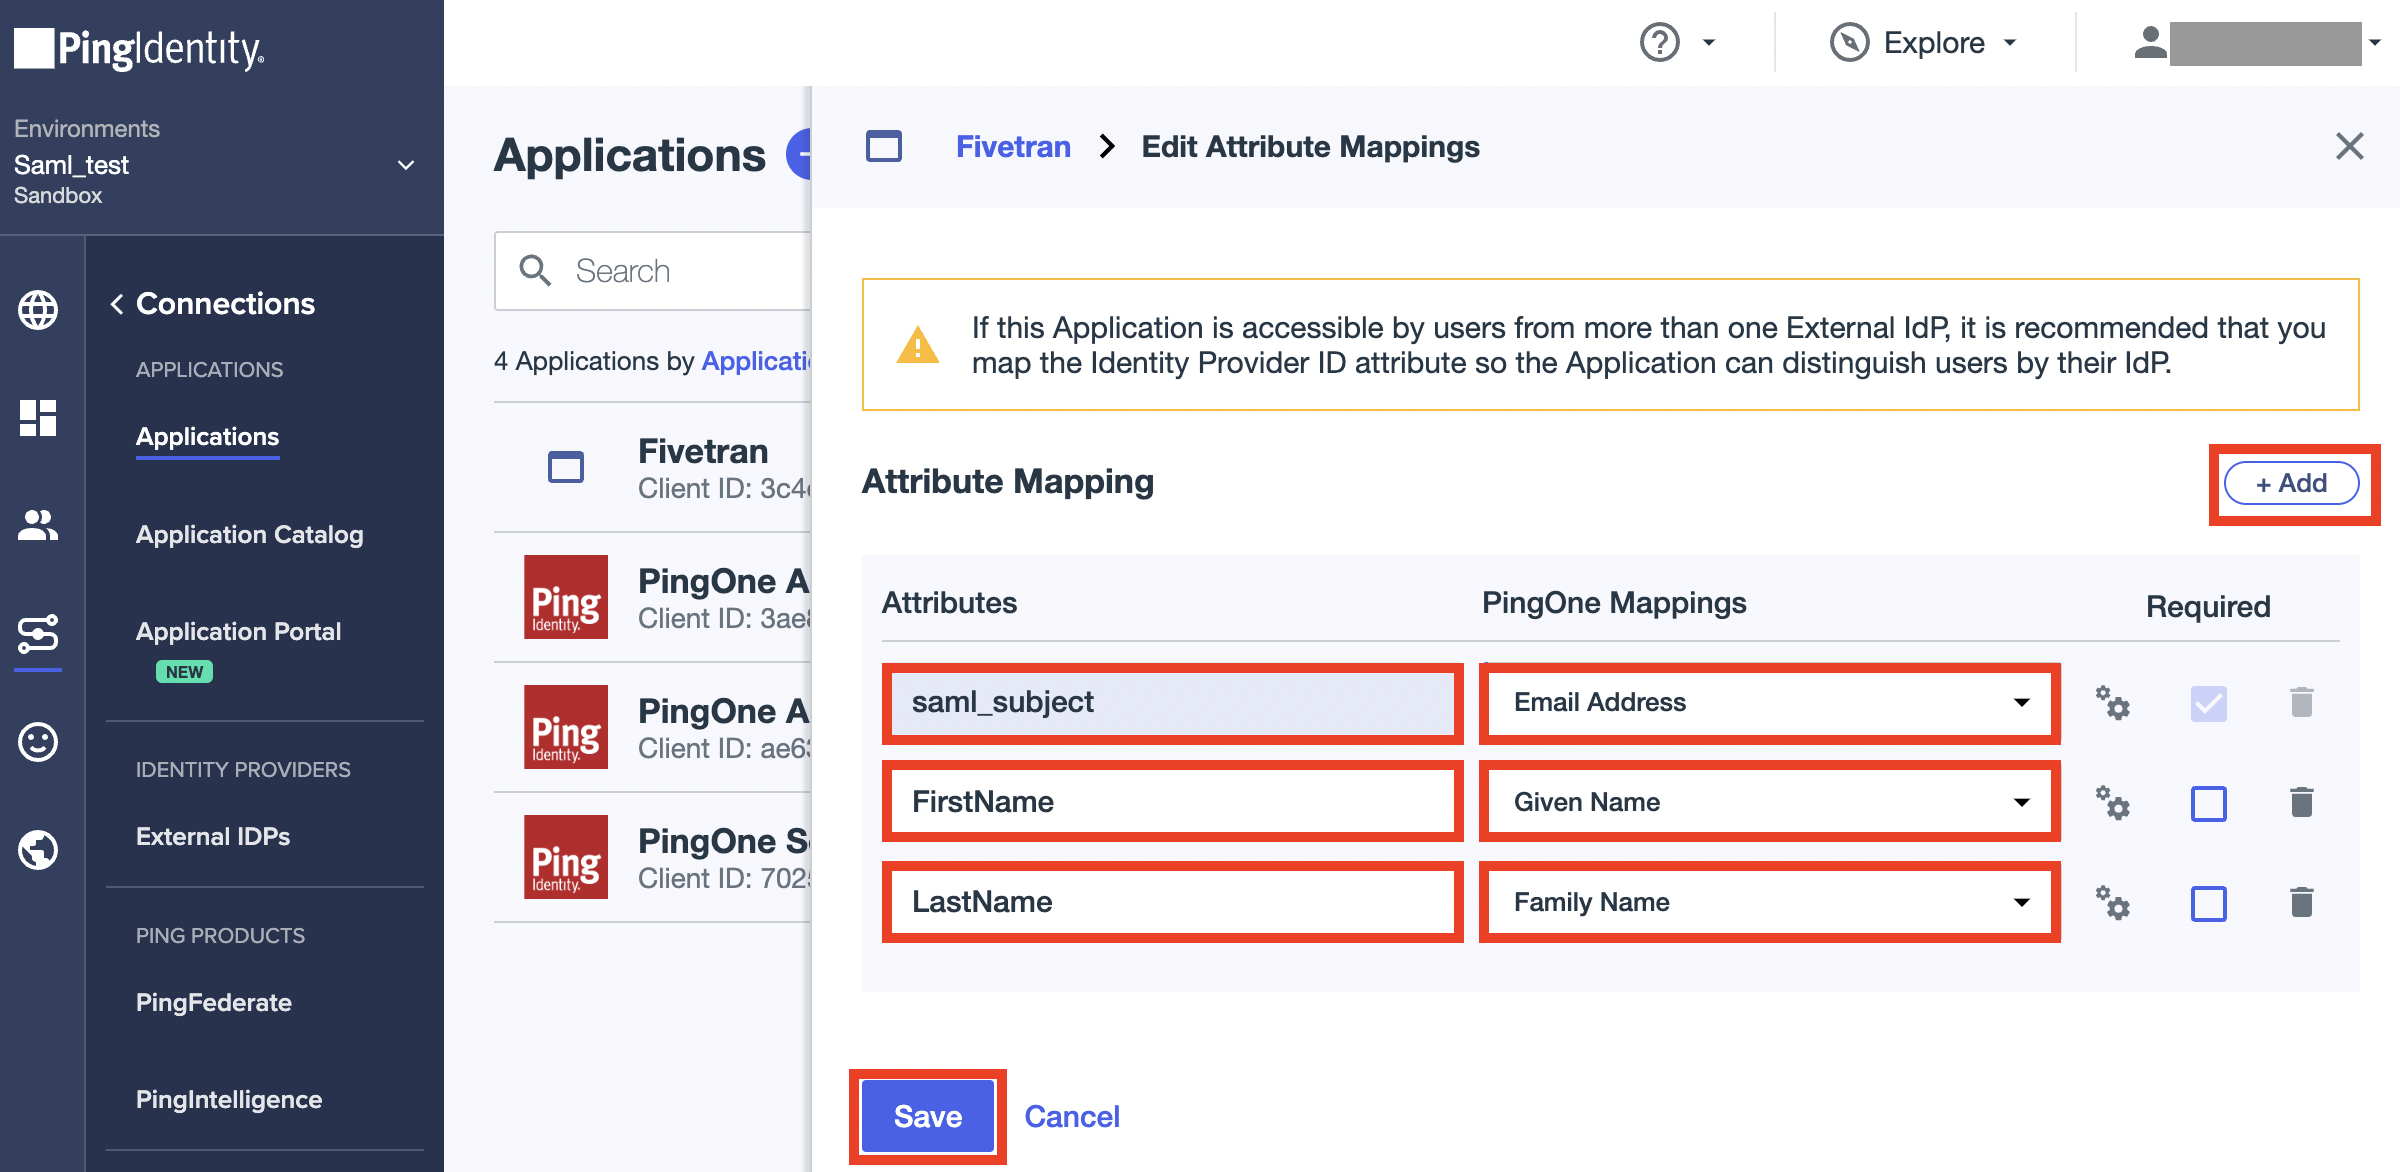Screen dimensions: 2400x1172
Task: Select the connections sidebar icon
Action: [x=38, y=634]
